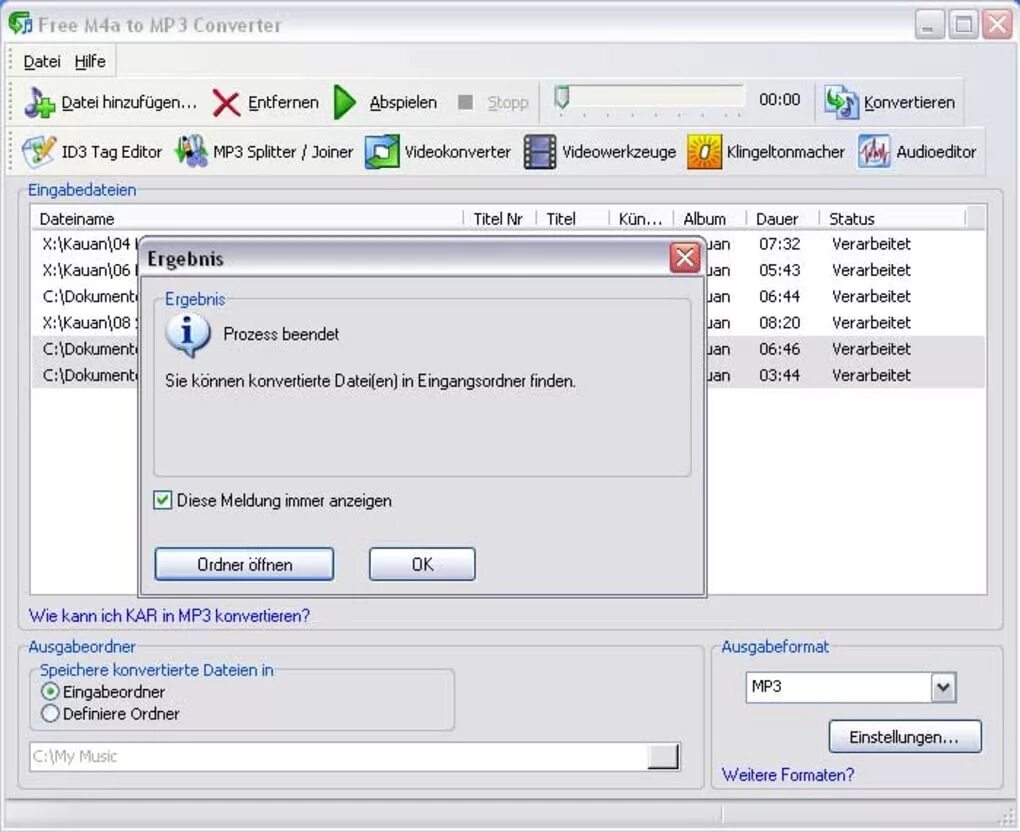The width and height of the screenshot is (1020, 832).
Task: Sort by the Dauer column header
Action: [x=782, y=219]
